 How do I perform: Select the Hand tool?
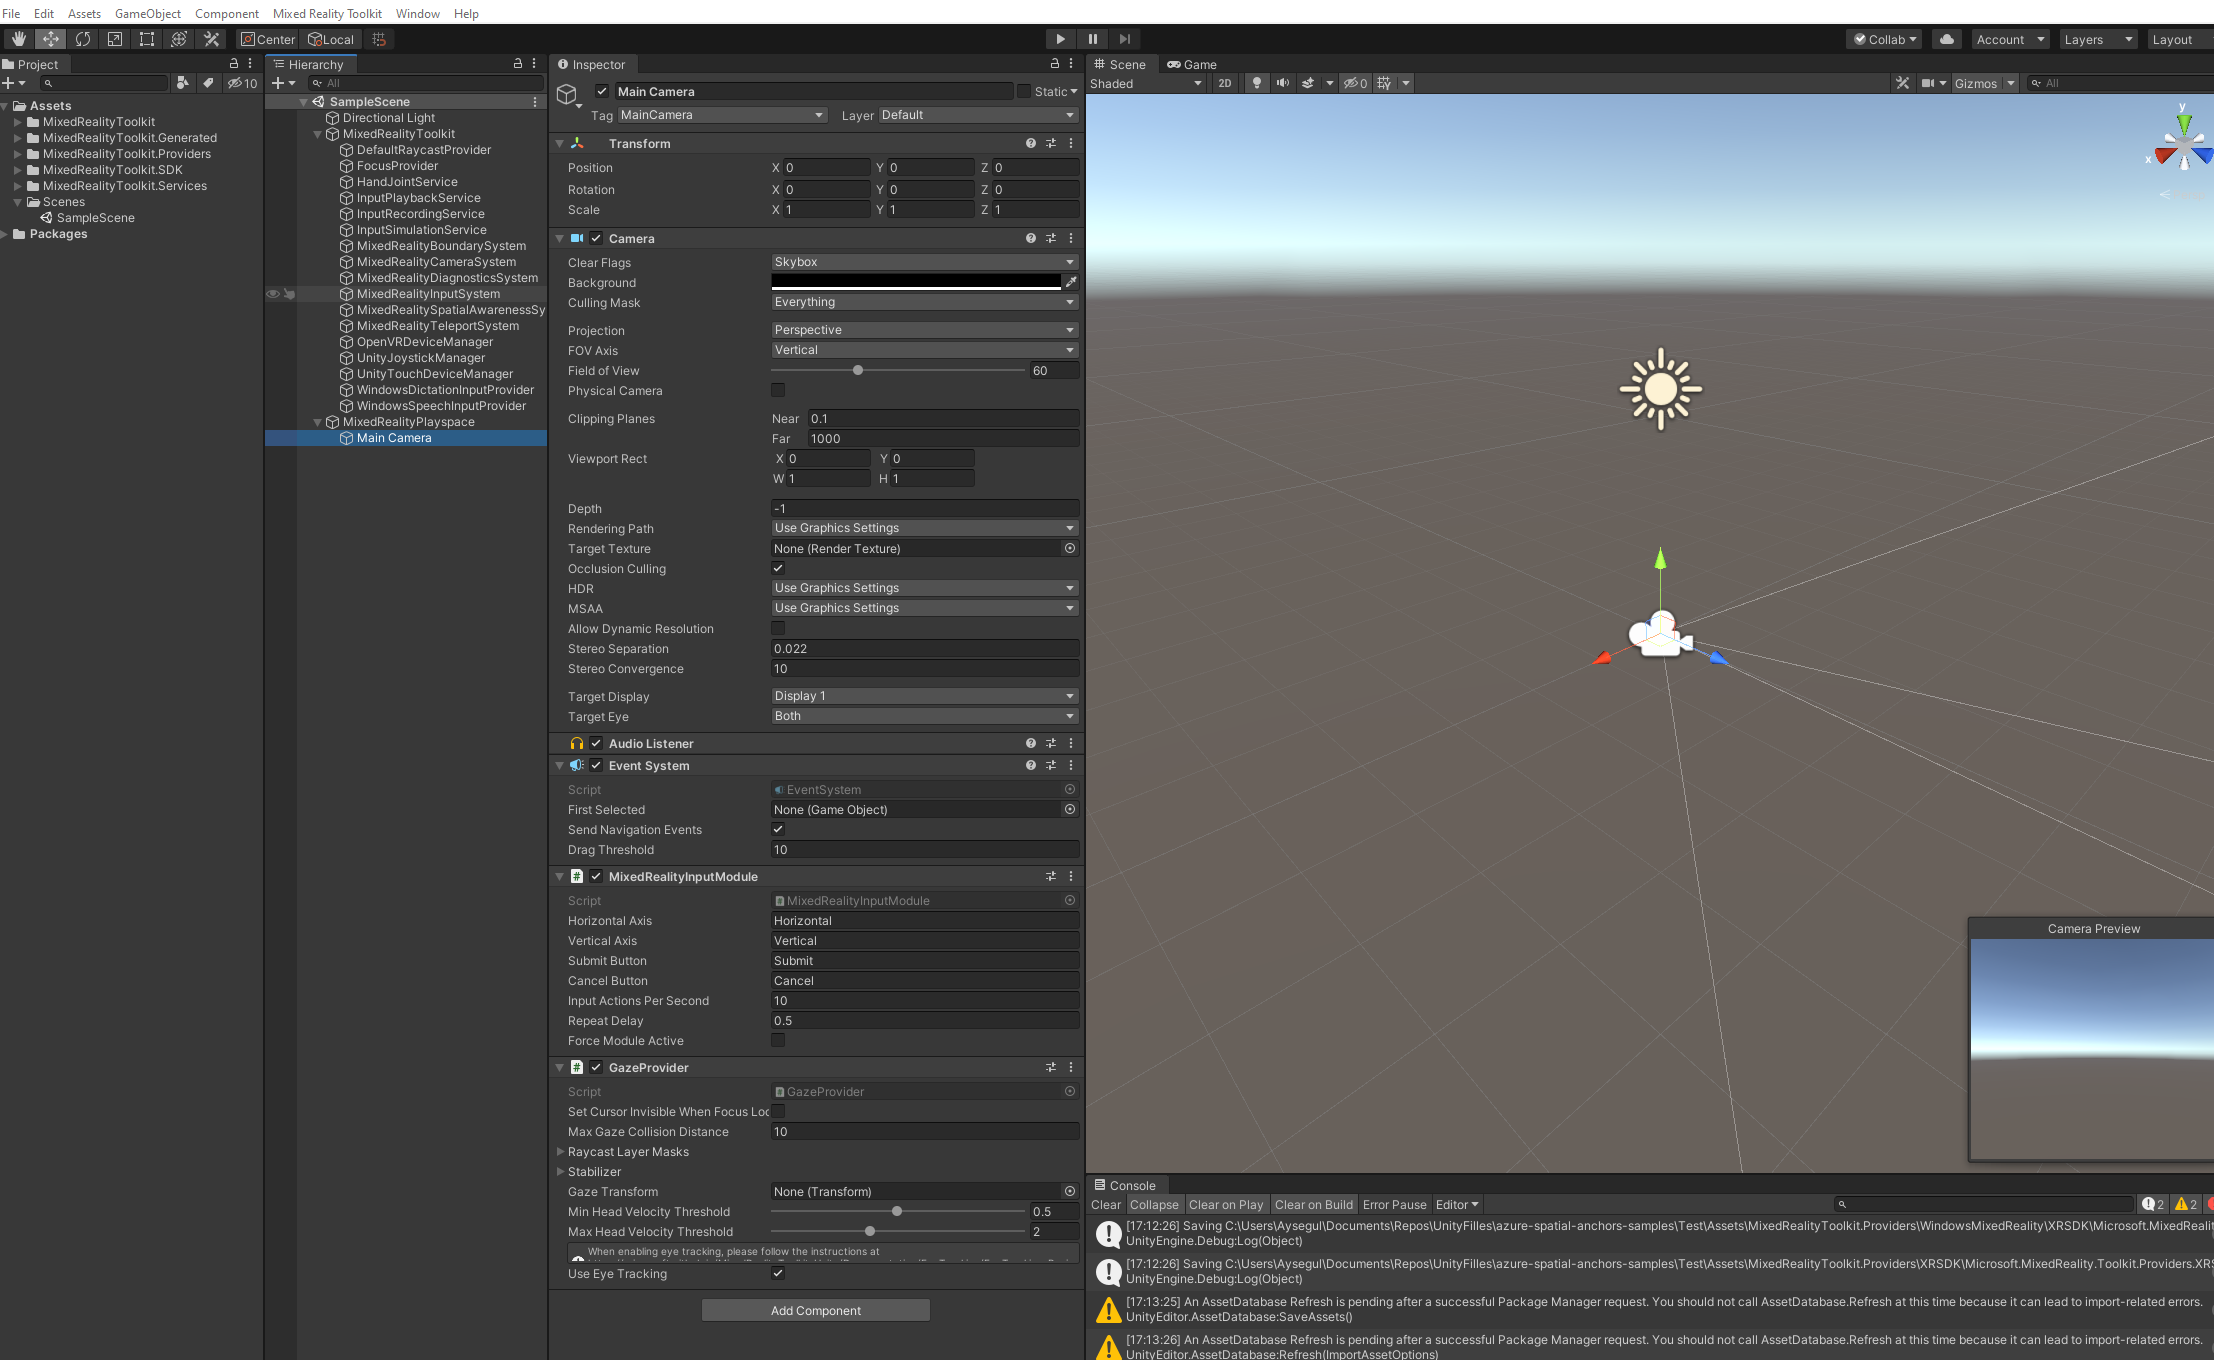coord(19,39)
